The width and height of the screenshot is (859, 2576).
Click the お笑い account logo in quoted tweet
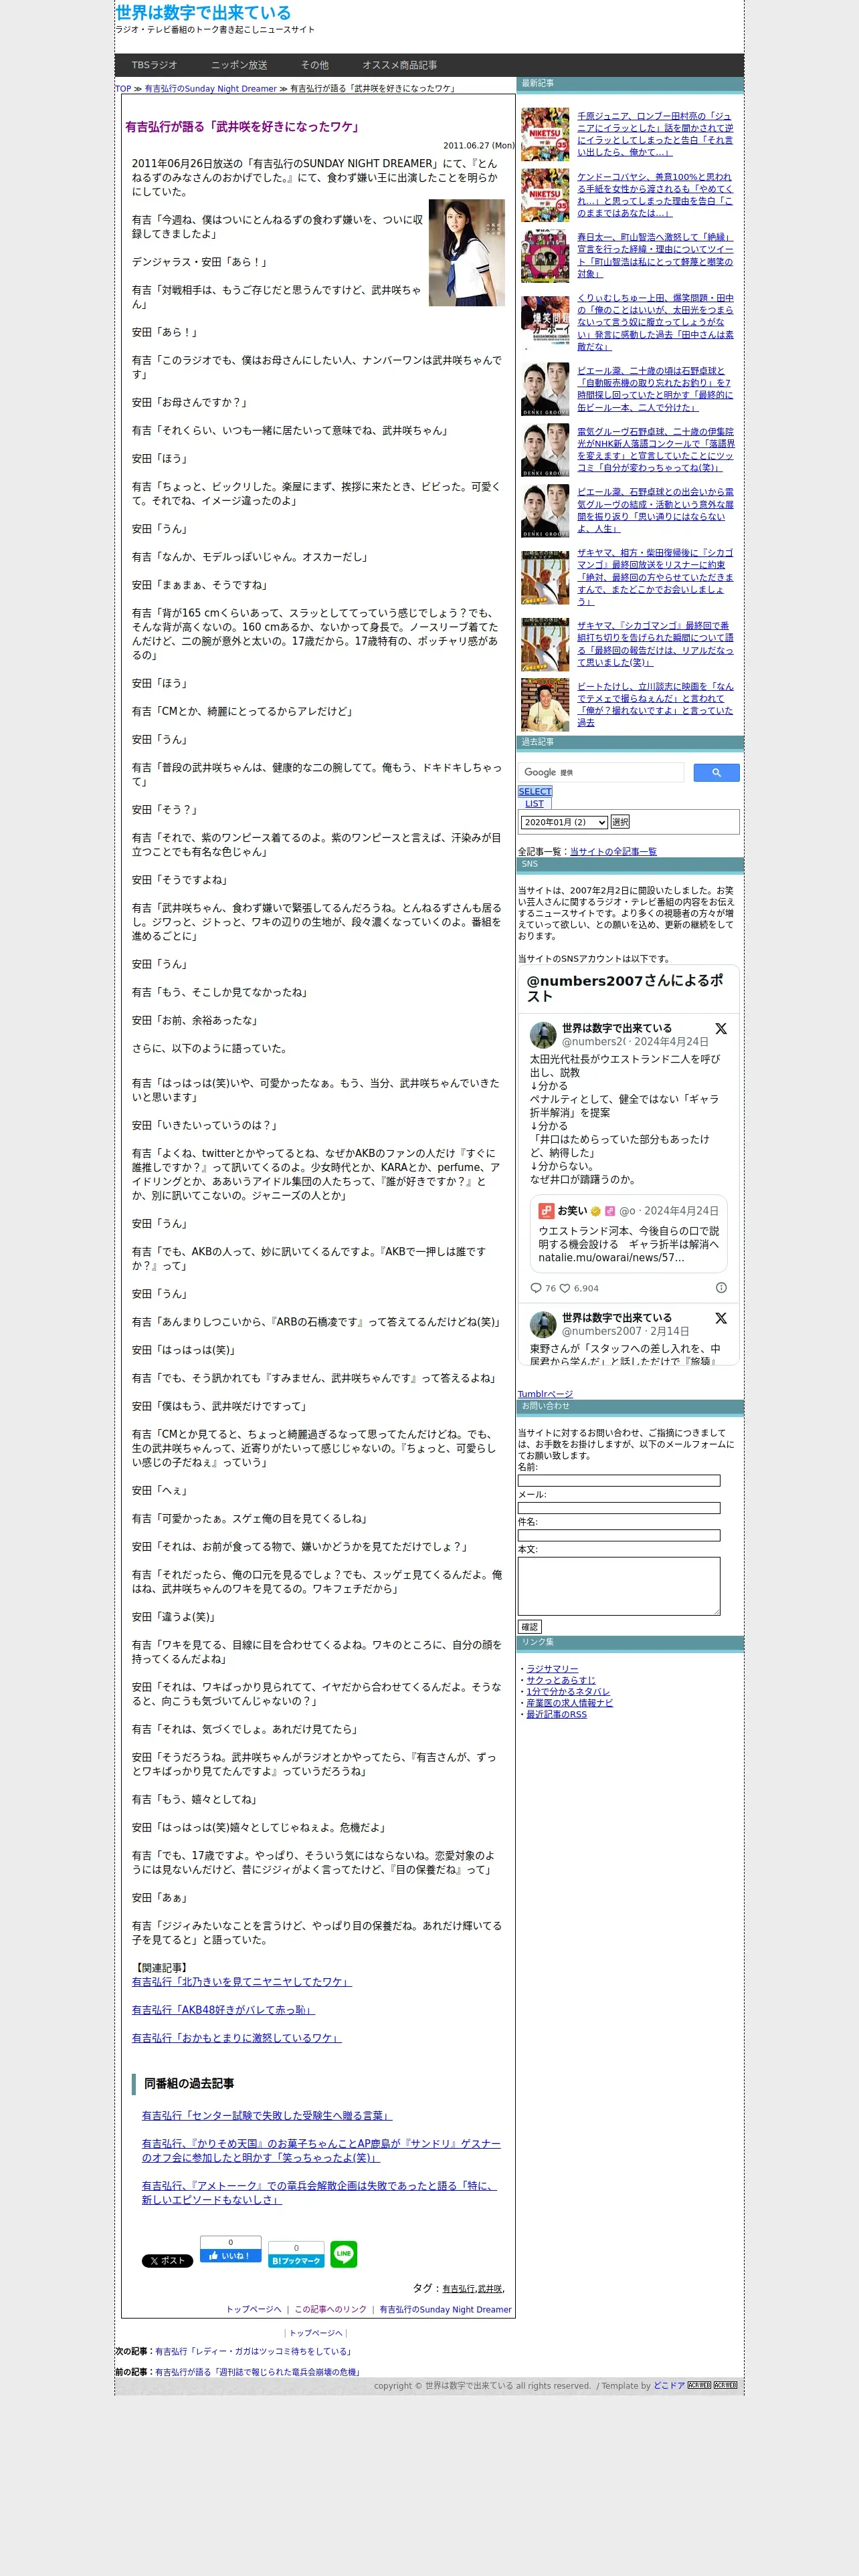(x=546, y=1210)
